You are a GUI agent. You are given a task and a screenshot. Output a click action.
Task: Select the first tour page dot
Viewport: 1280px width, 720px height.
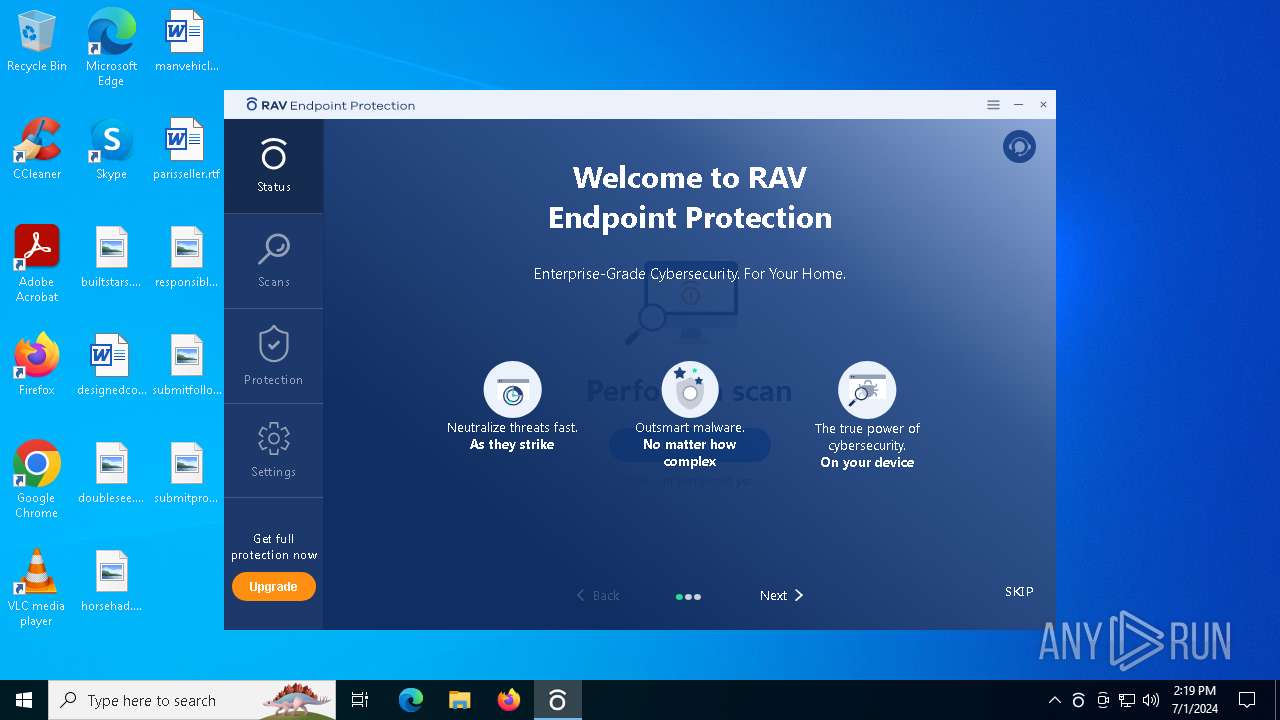[680, 597]
